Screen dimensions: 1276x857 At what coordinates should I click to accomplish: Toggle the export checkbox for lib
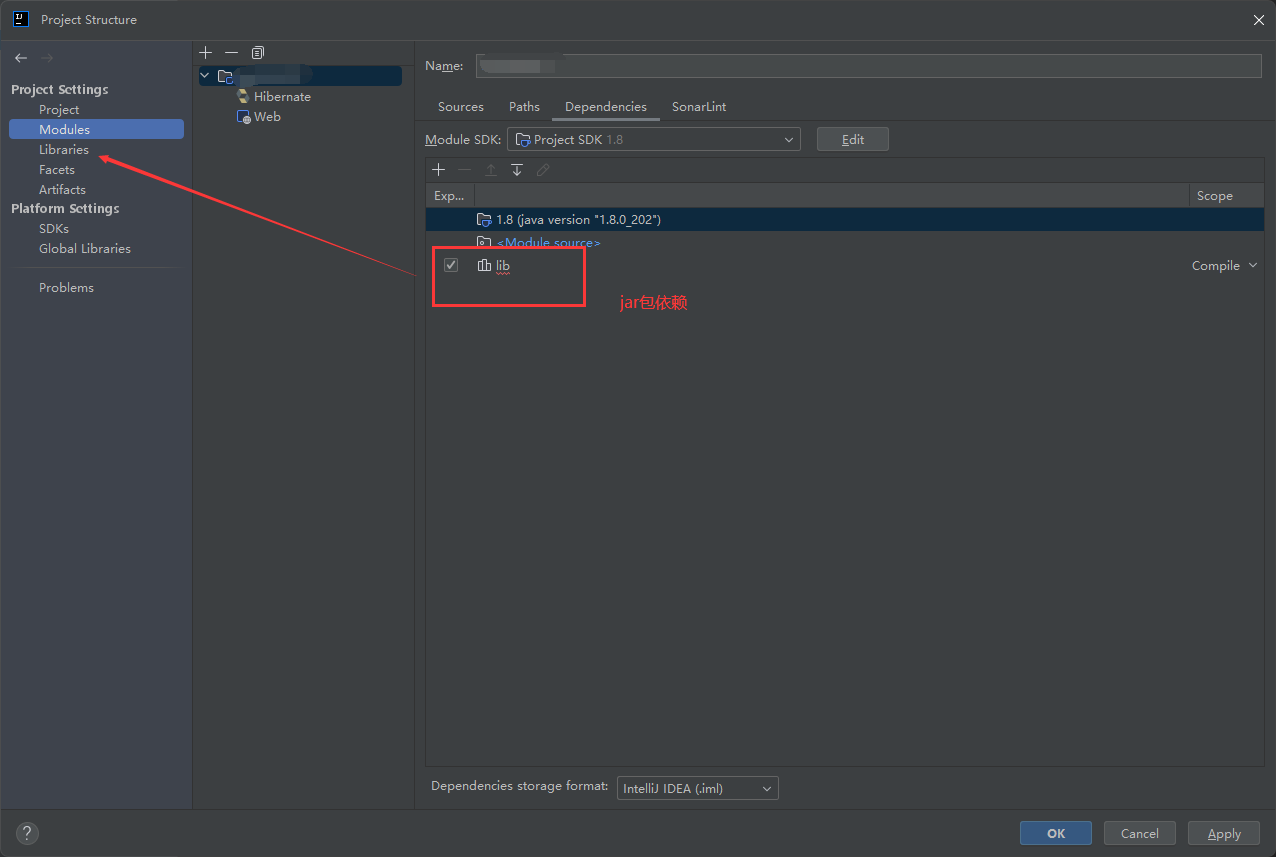click(451, 265)
